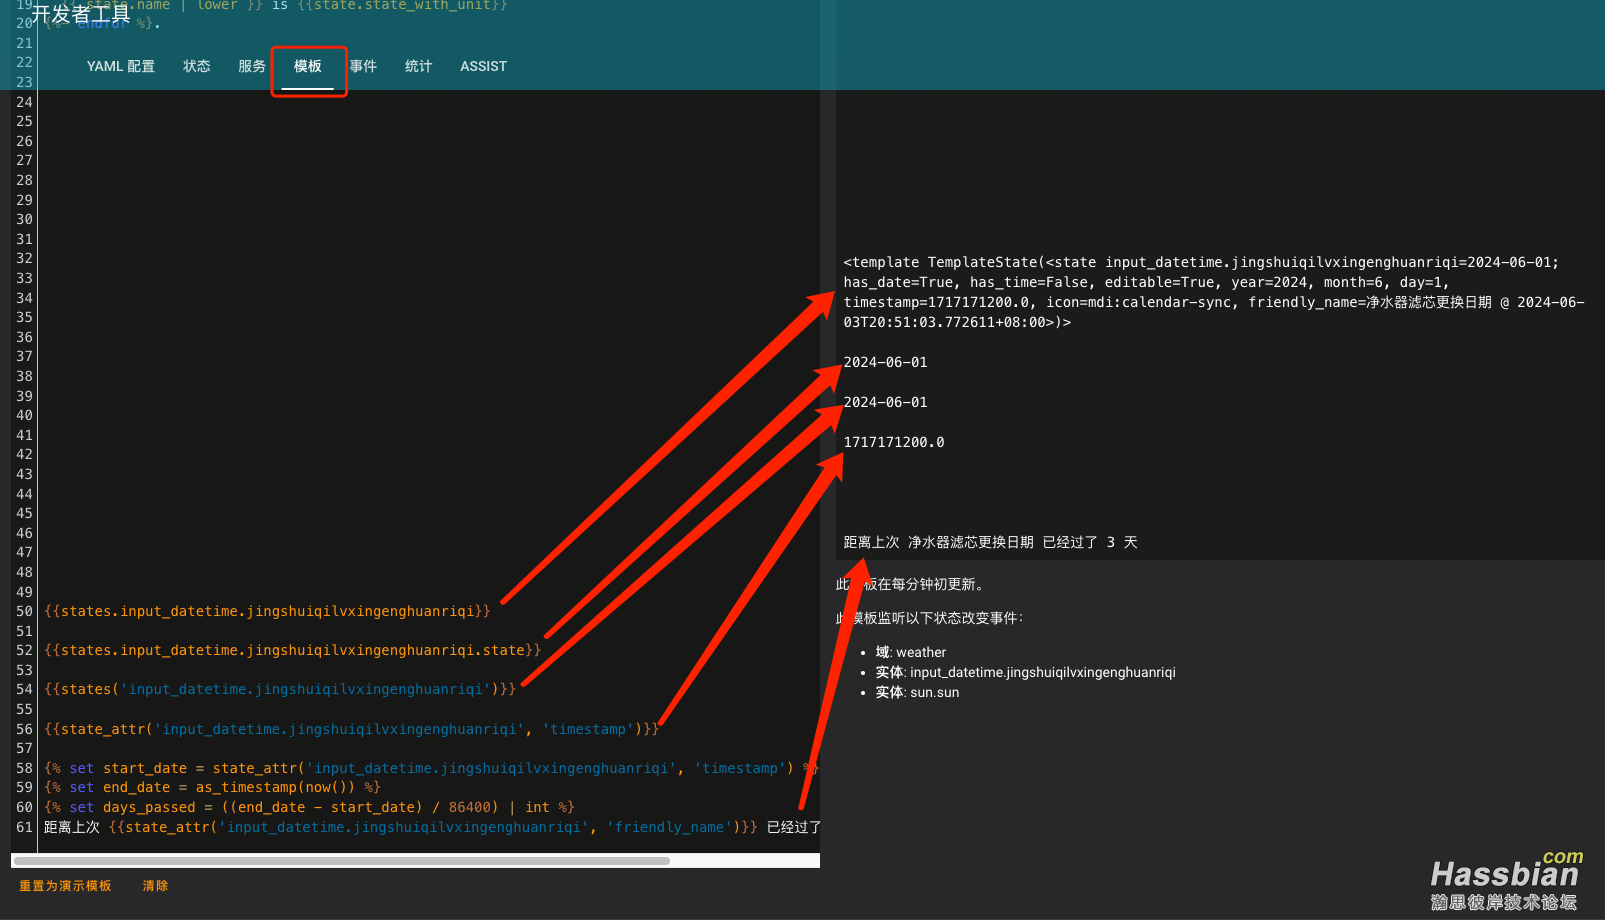Click the 此模板监听以下状态改变事件 text
Viewport: 1605px width, 920px height.
(930, 618)
